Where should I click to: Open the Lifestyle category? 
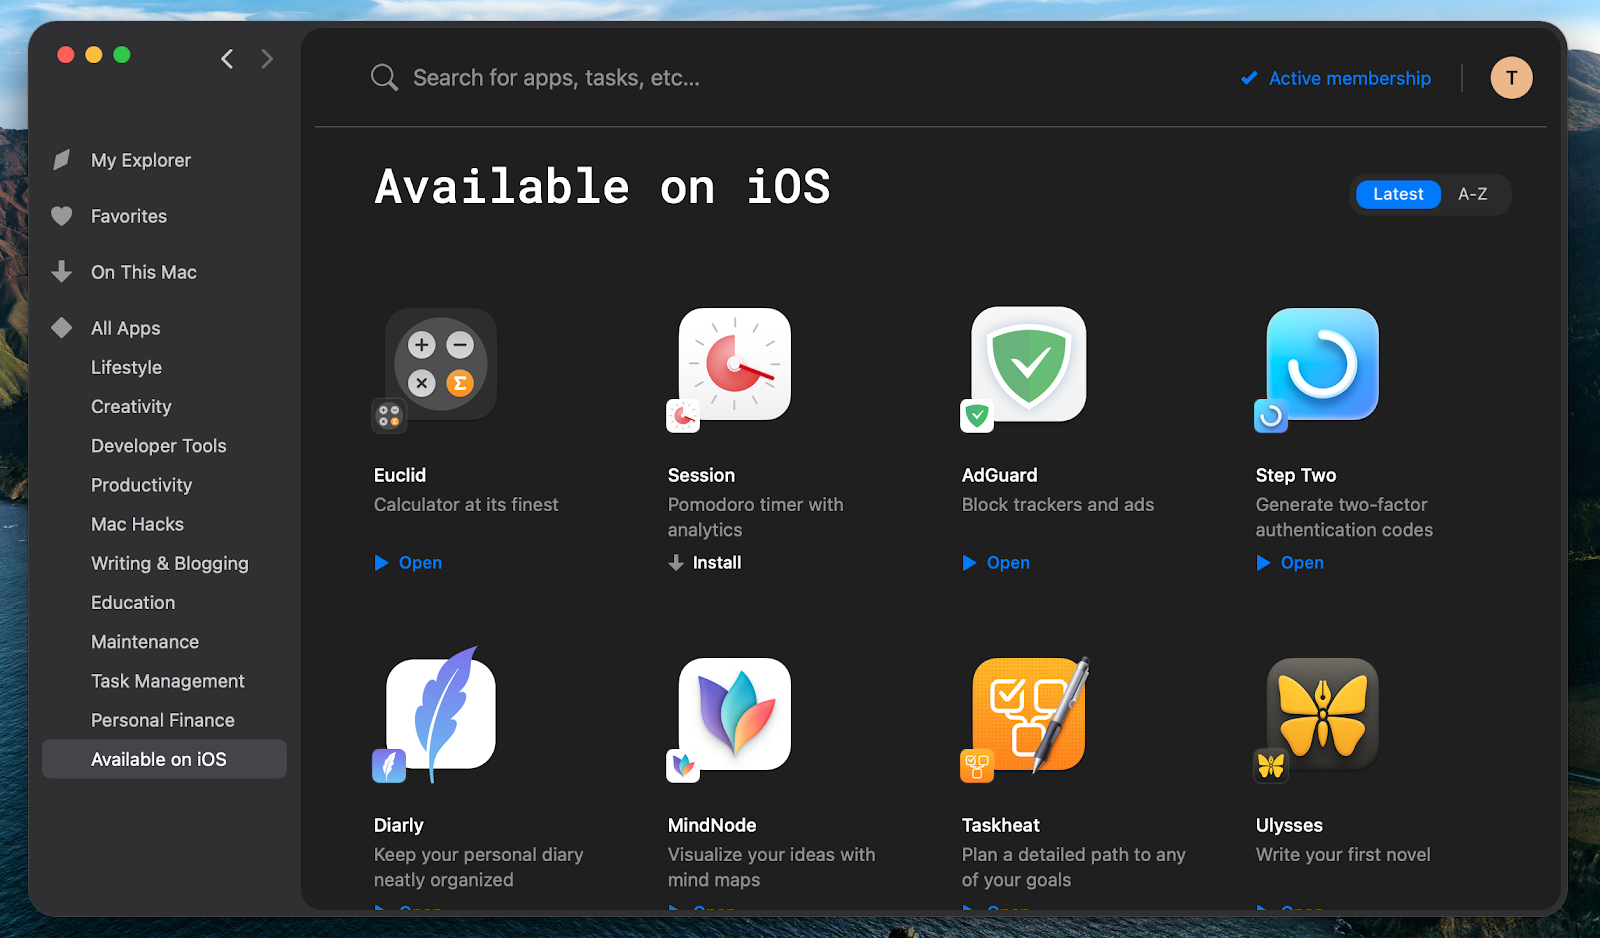pos(126,367)
